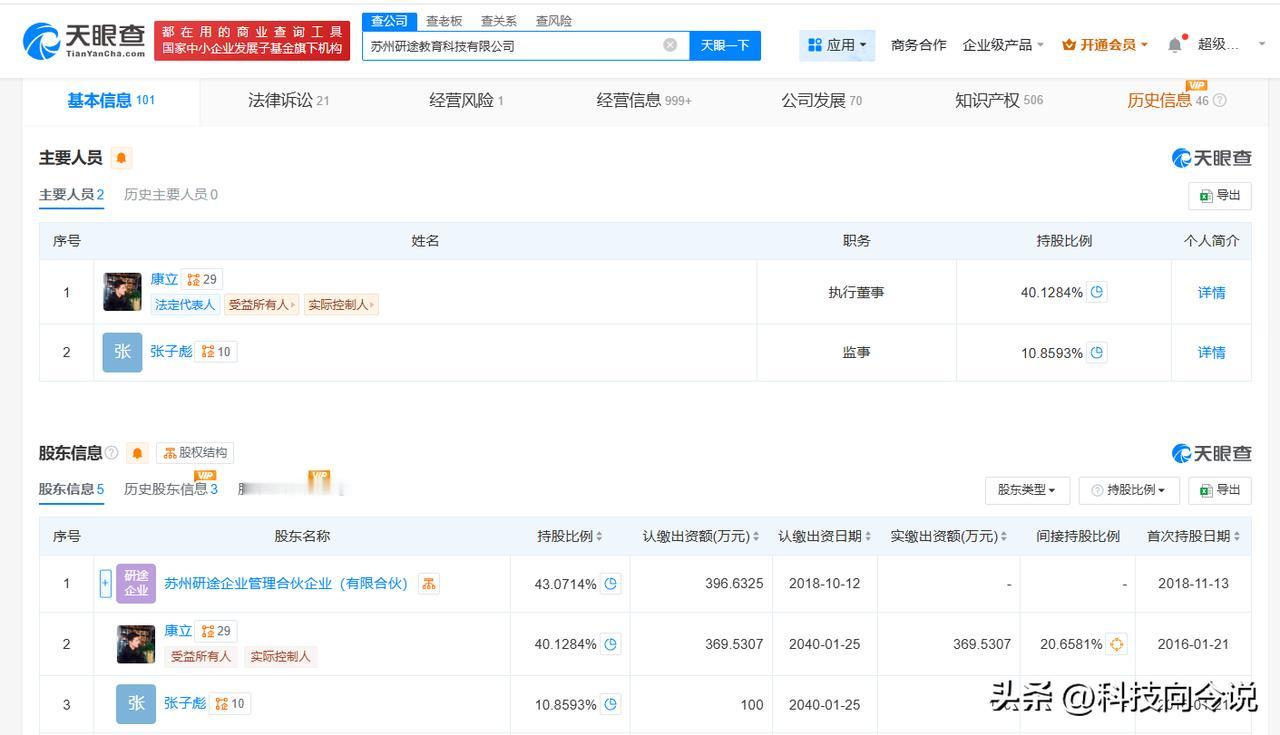Viewport: 1280px width, 735px height.
Task: Select the 历史主要人员 0 sub-tab
Action: pyautogui.click(x=171, y=195)
